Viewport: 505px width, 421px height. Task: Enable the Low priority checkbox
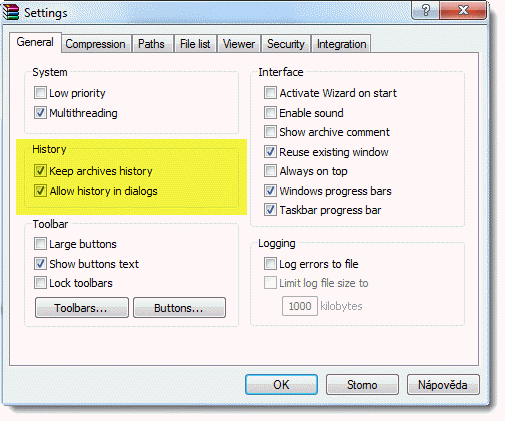40,93
